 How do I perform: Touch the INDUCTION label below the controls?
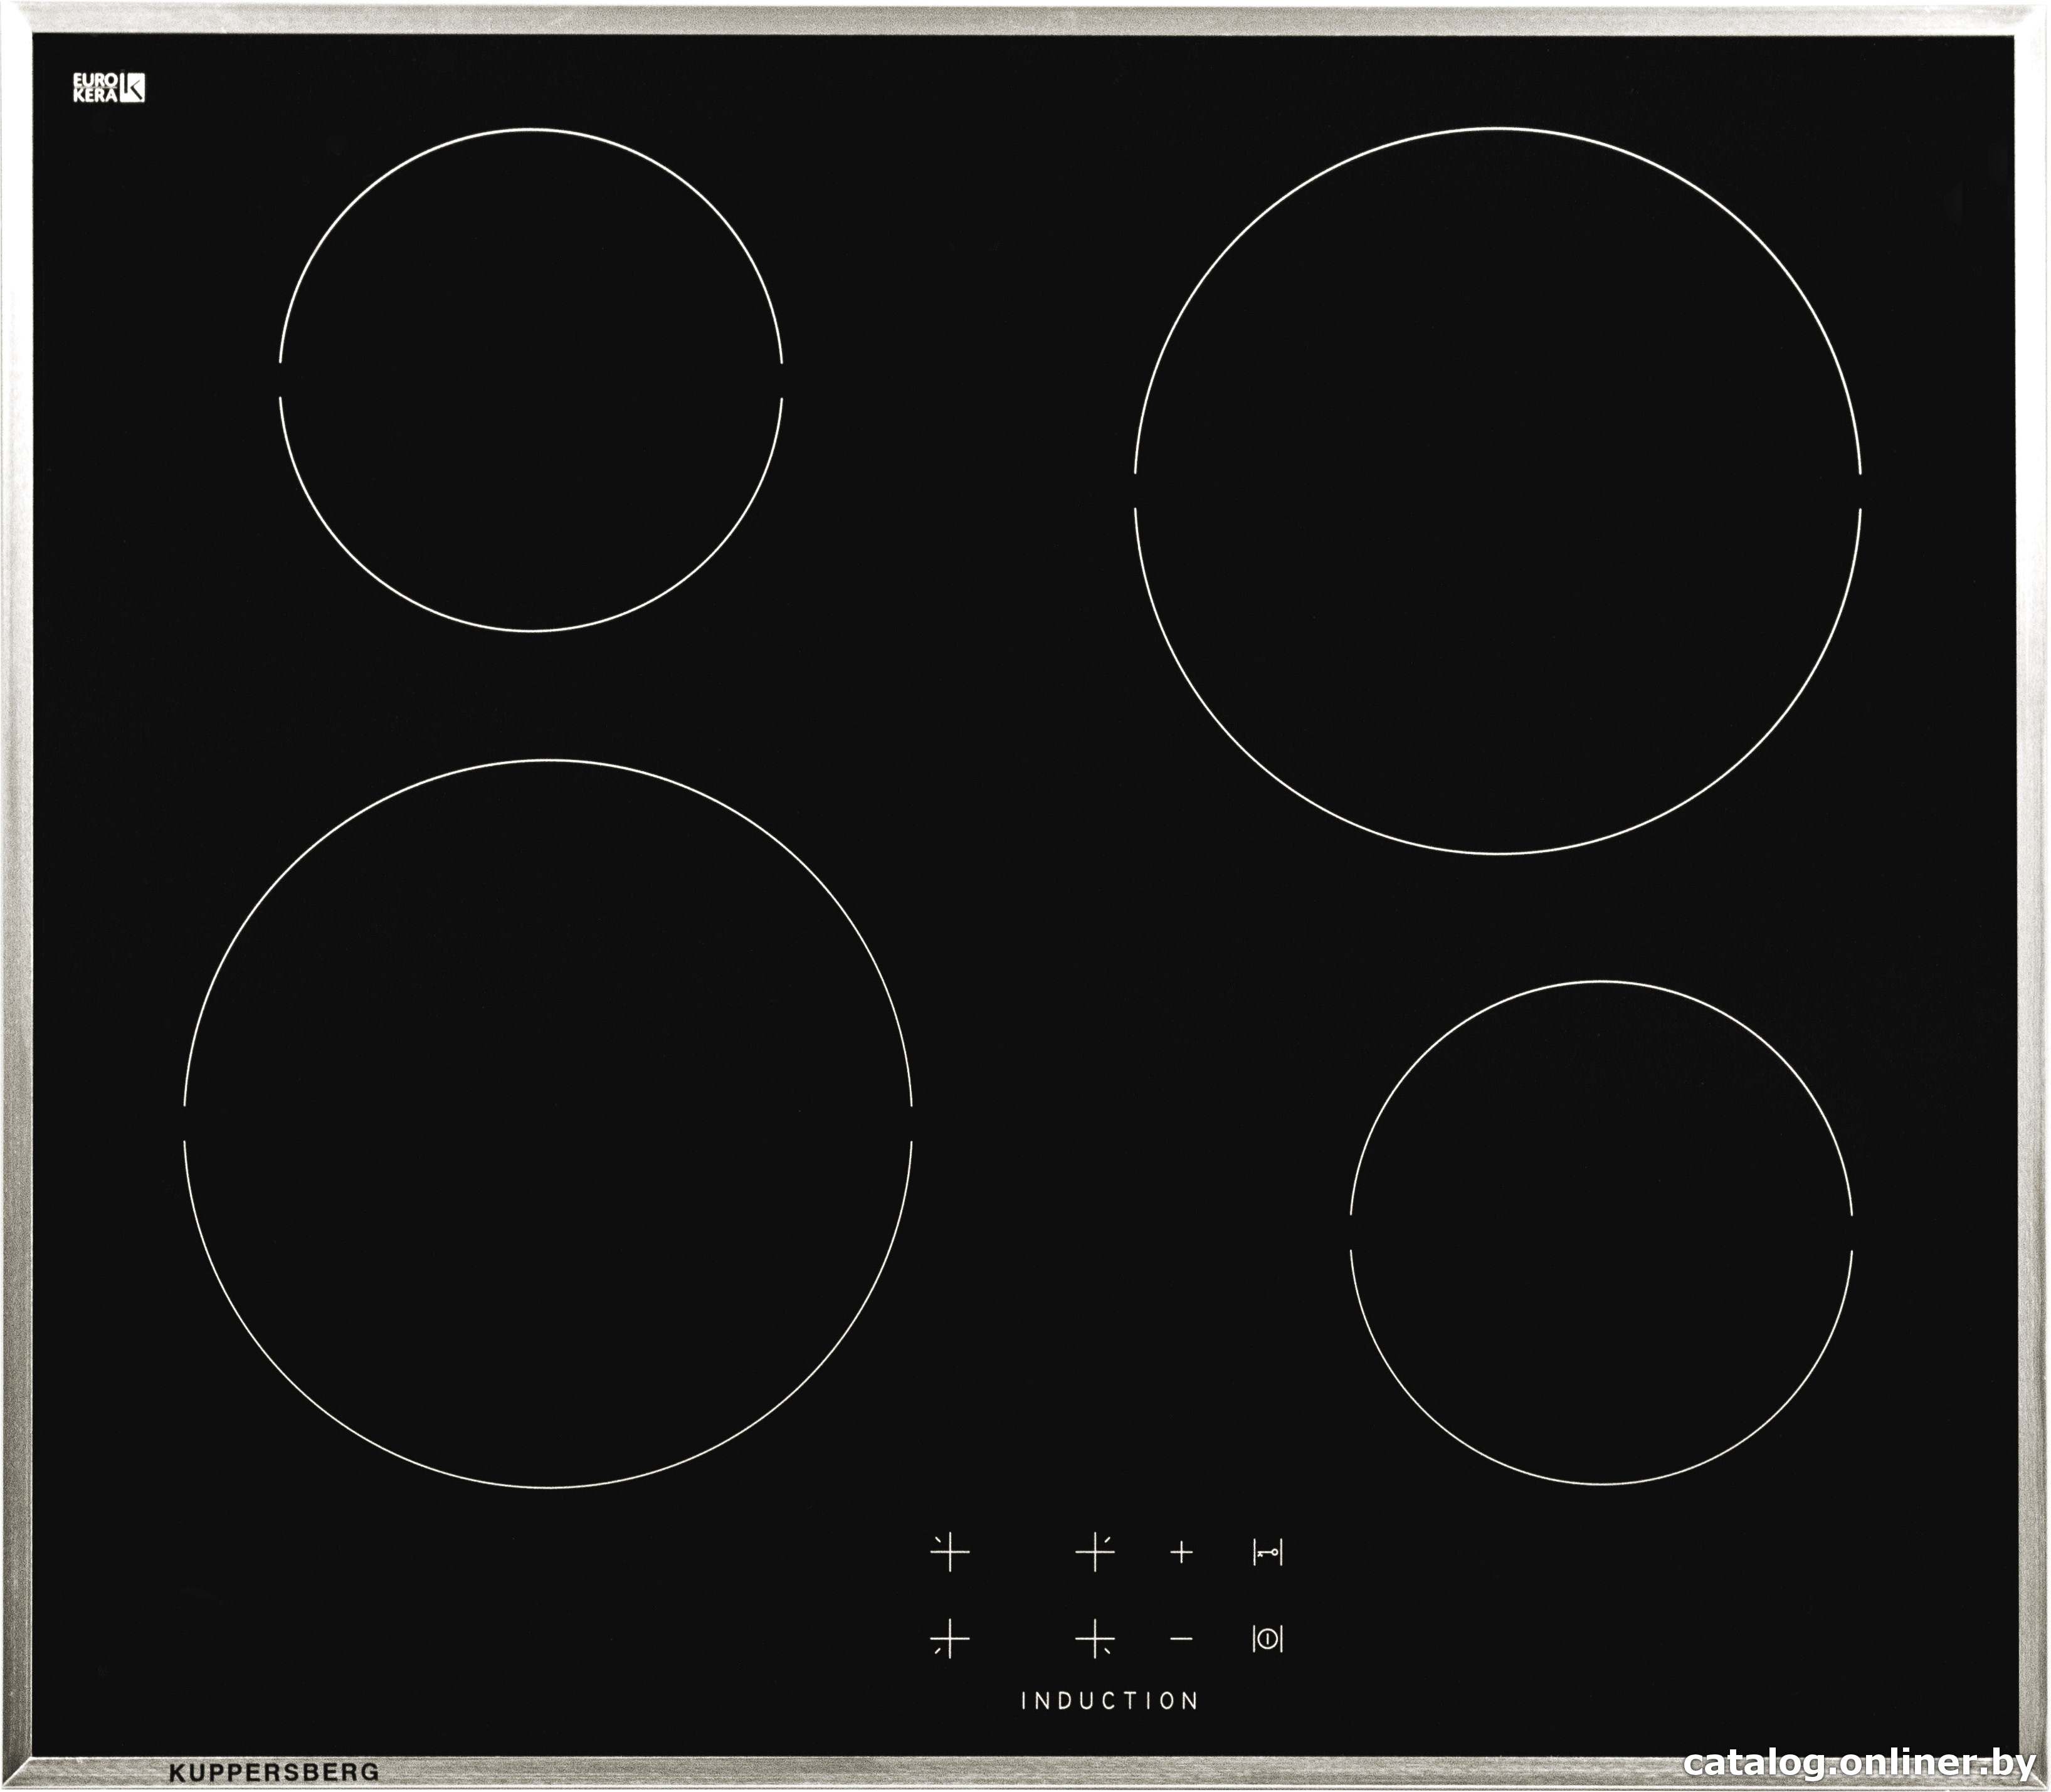pos(1109,1701)
